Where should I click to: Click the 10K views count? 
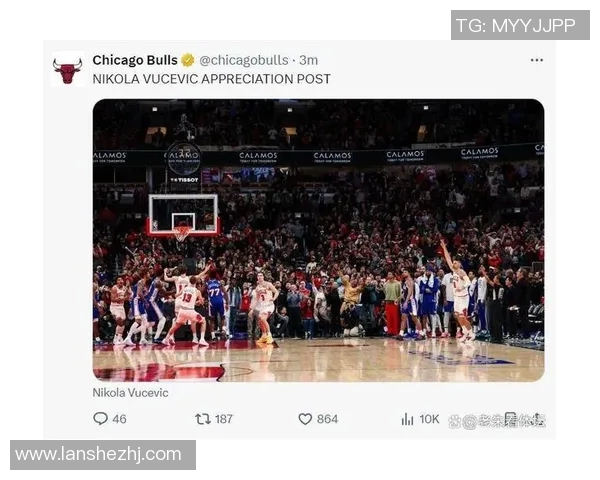coord(429,419)
